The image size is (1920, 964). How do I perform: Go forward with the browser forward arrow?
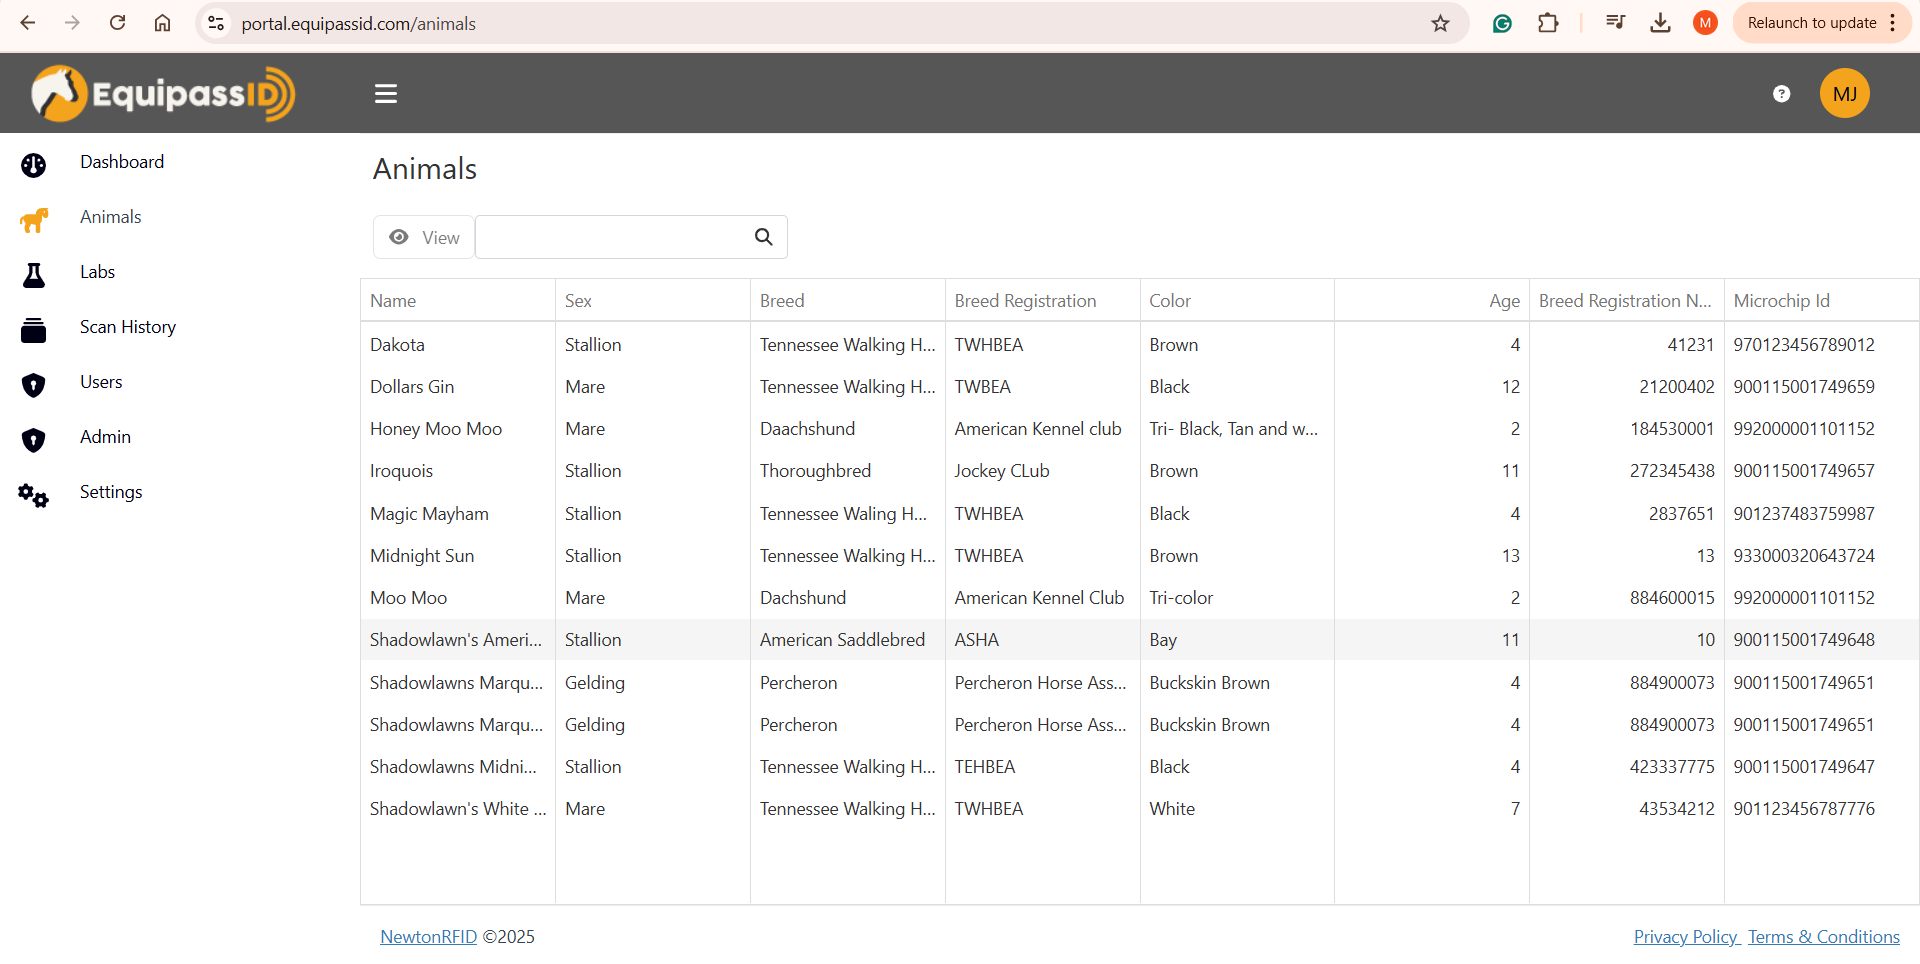click(x=72, y=23)
